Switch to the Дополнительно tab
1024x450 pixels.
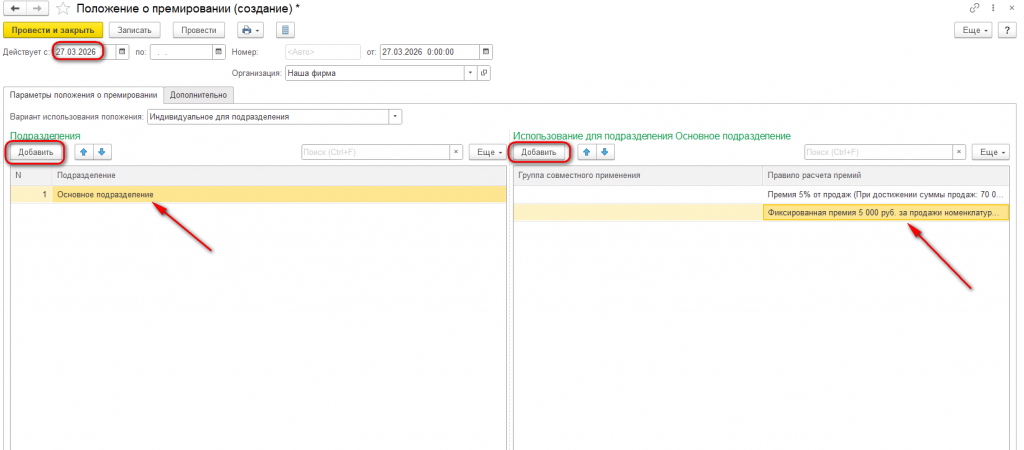199,95
